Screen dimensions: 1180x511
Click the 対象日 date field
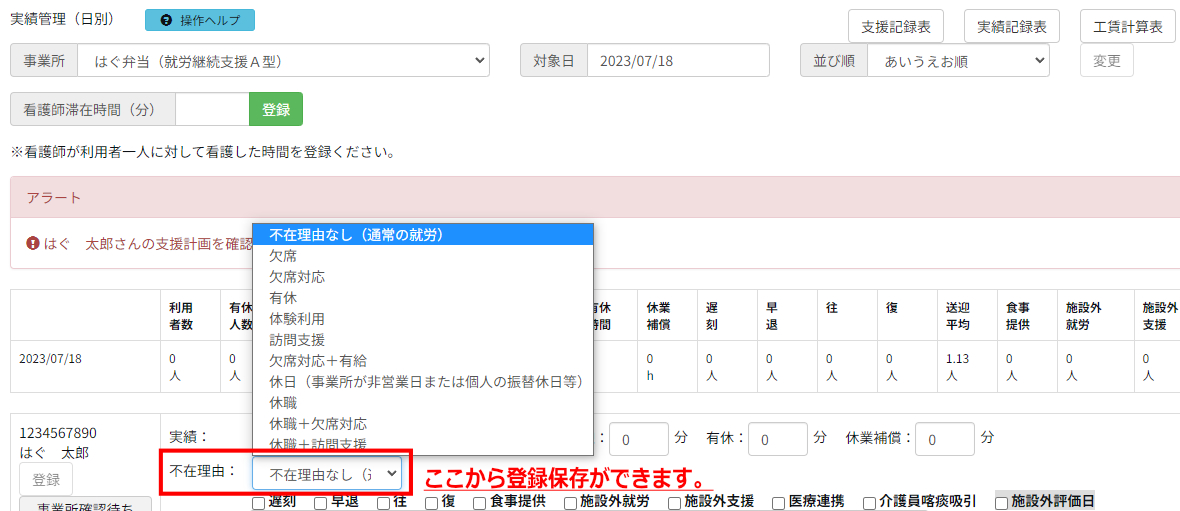(x=677, y=61)
